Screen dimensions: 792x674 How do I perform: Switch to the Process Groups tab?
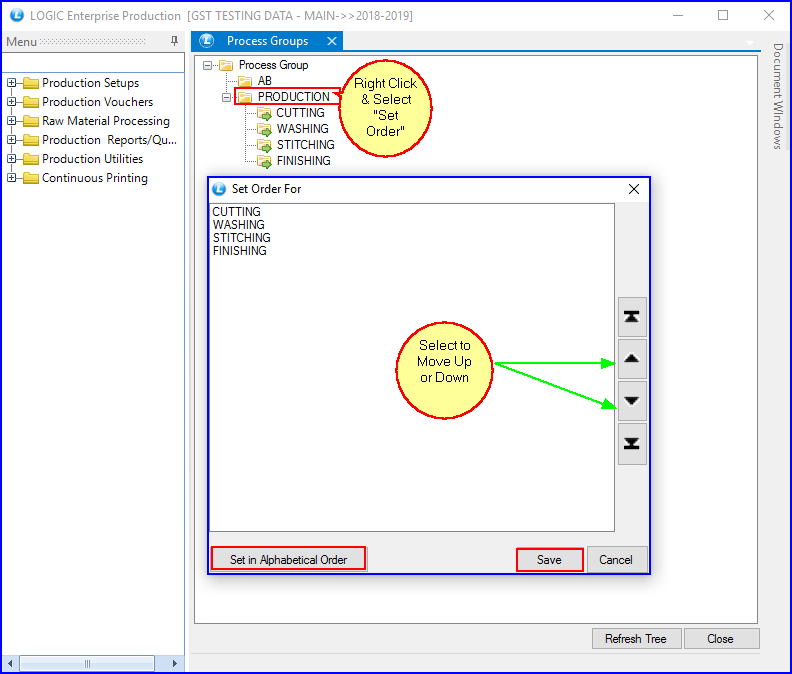click(266, 41)
